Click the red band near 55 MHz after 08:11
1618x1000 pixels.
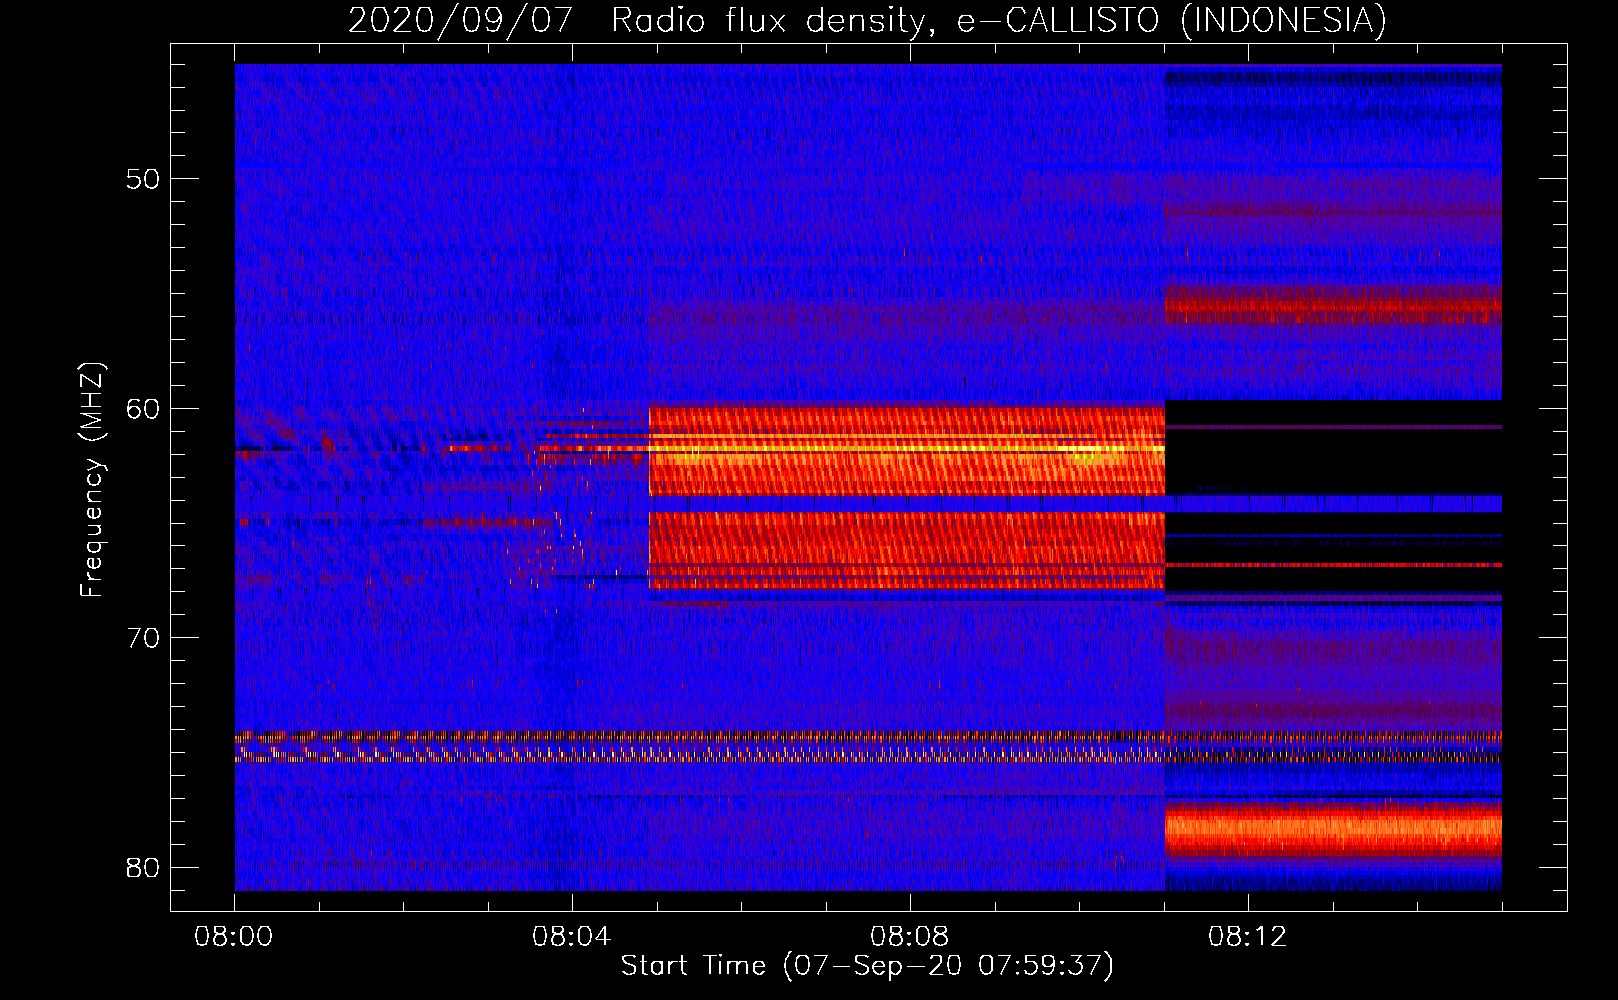click(x=1334, y=303)
